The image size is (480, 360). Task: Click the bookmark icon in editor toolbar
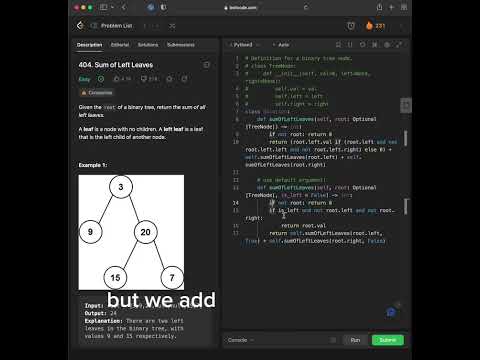pyautogui.click(x=338, y=45)
